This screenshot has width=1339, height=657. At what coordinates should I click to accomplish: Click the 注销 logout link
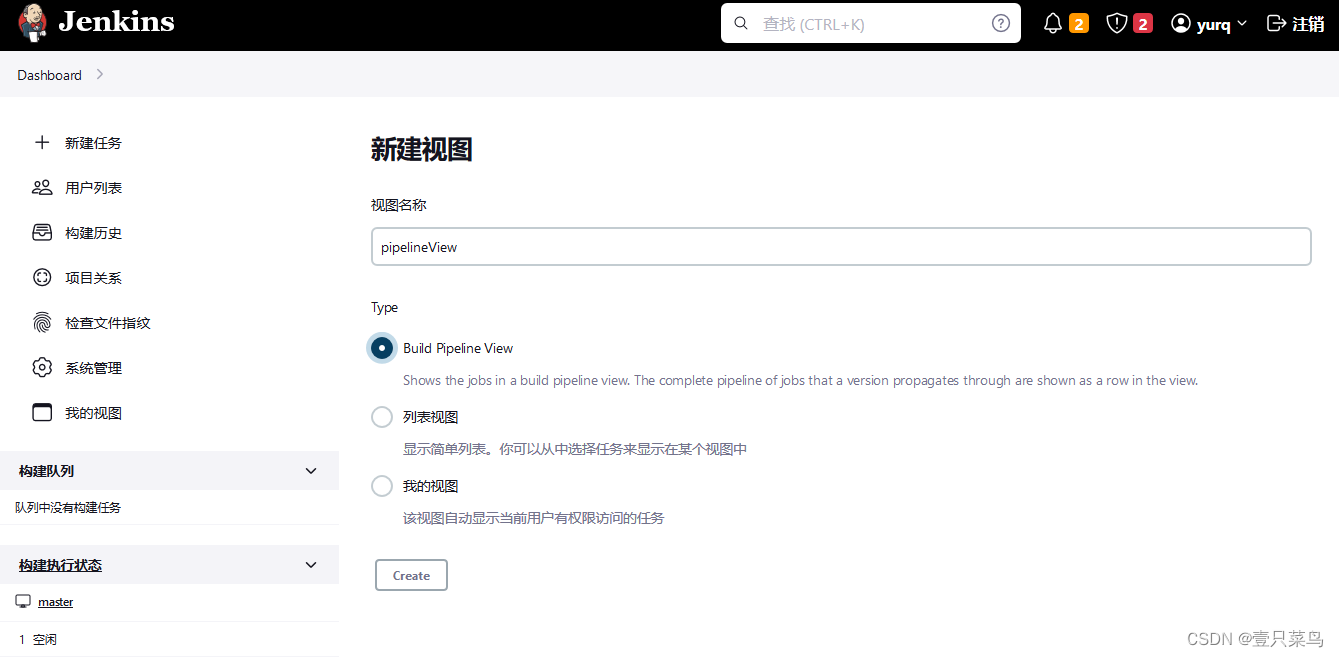1308,24
